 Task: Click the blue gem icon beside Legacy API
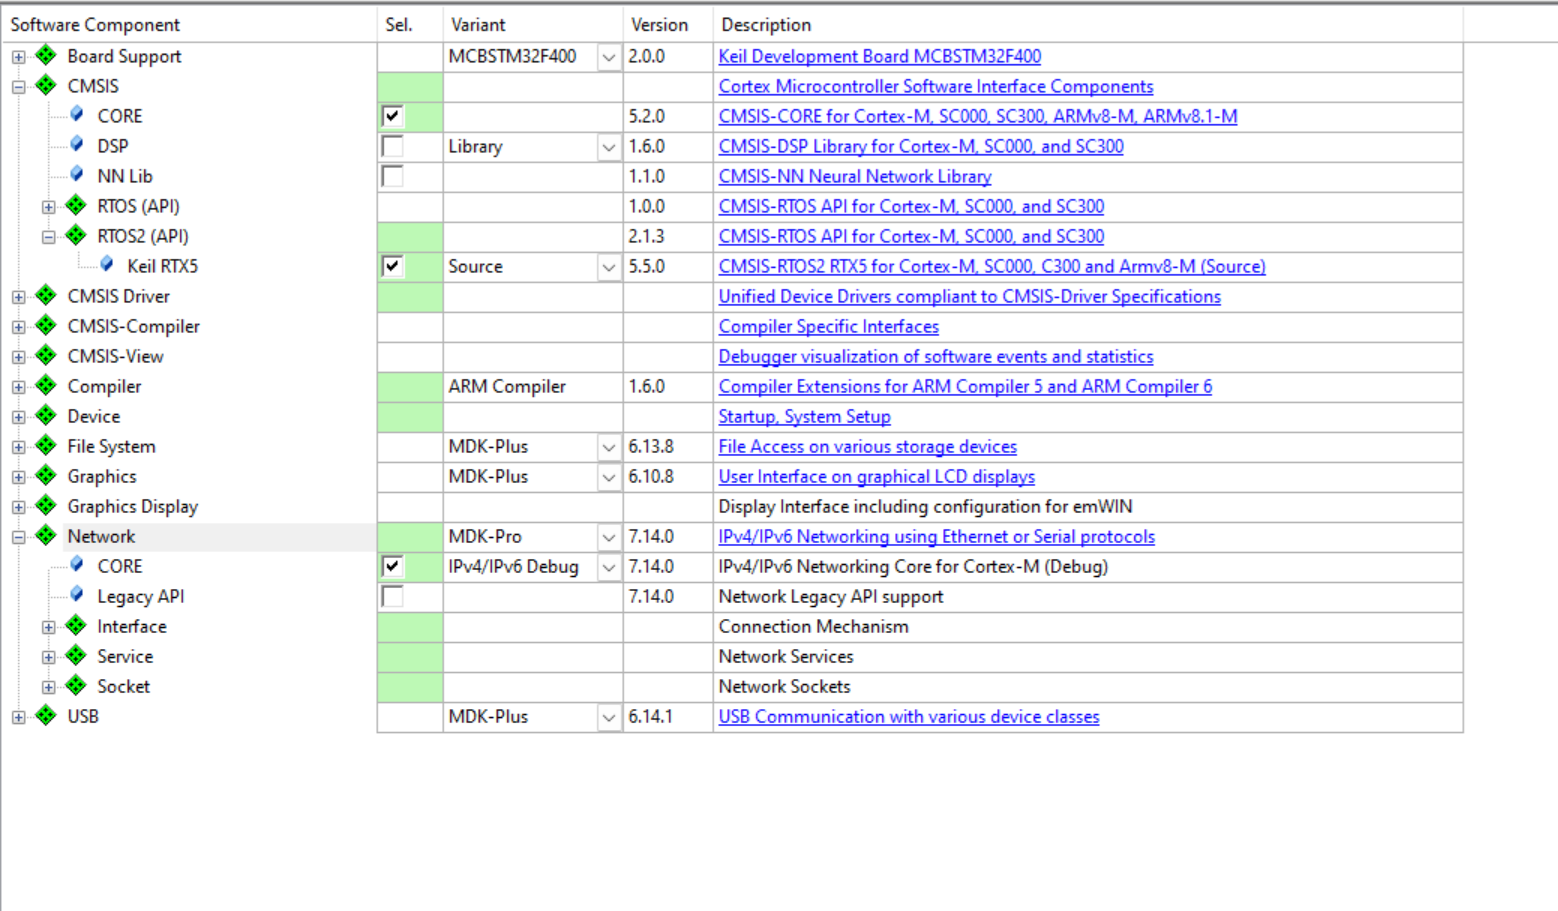coord(77,595)
